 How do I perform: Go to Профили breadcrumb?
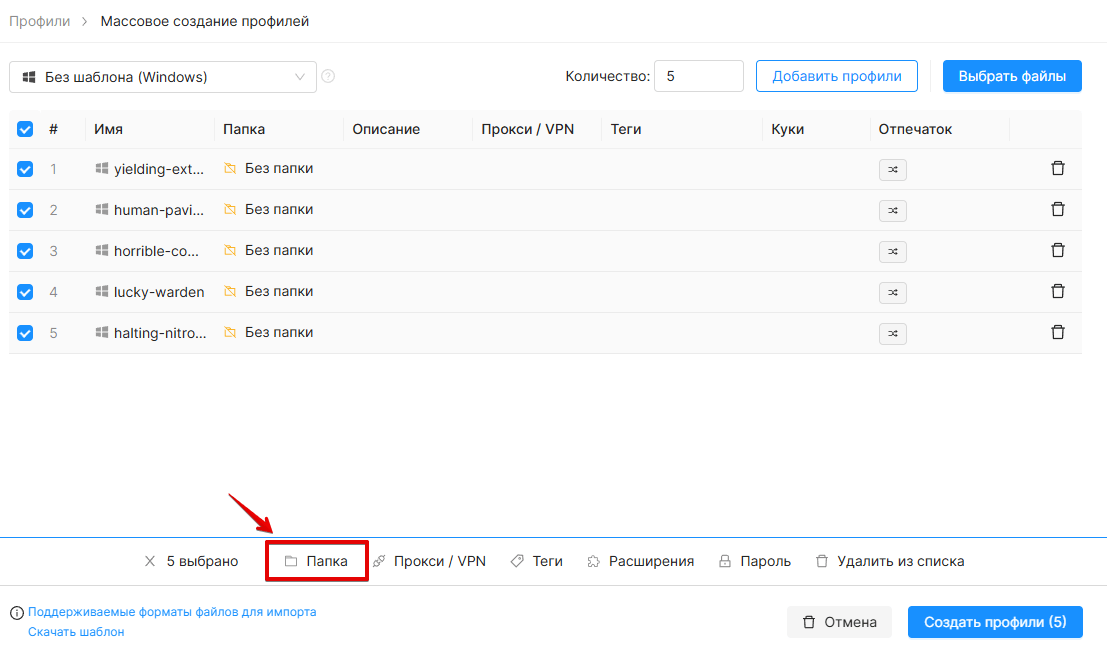click(x=40, y=21)
